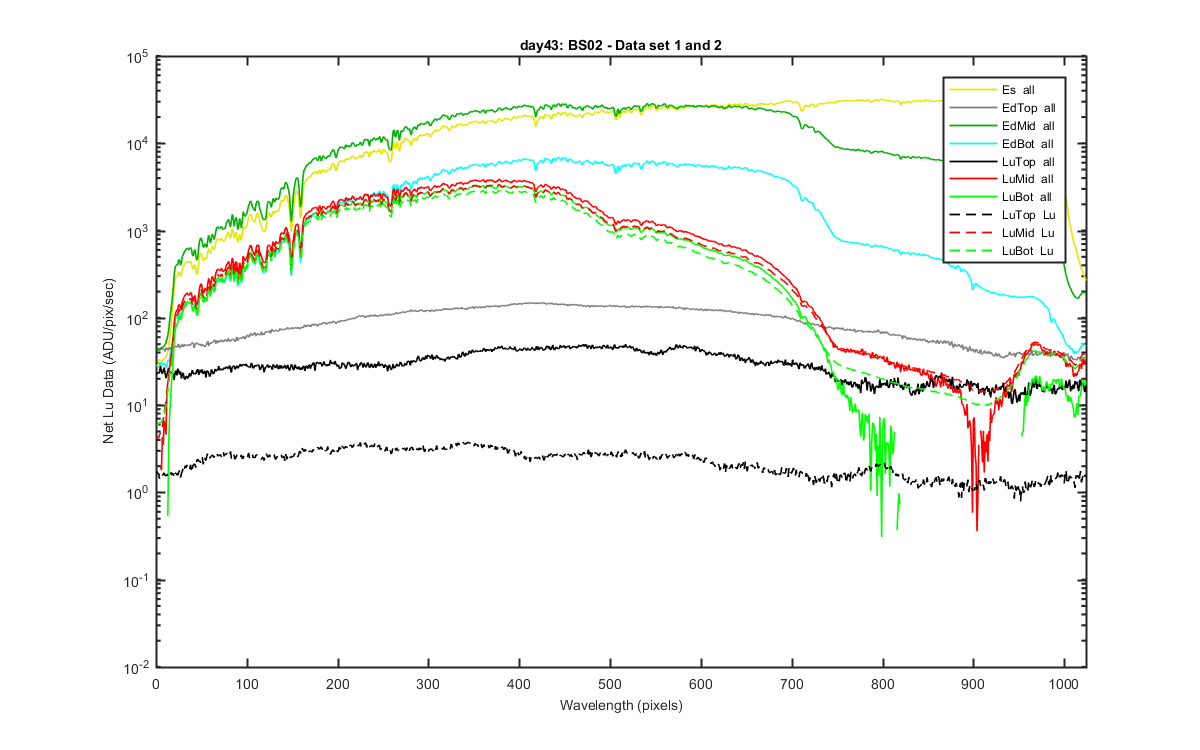The width and height of the screenshot is (1200, 750).
Task: Select the 'Net Lu Data (ADU/pix/sec)' y-axis label
Action: pyautogui.click(x=109, y=362)
